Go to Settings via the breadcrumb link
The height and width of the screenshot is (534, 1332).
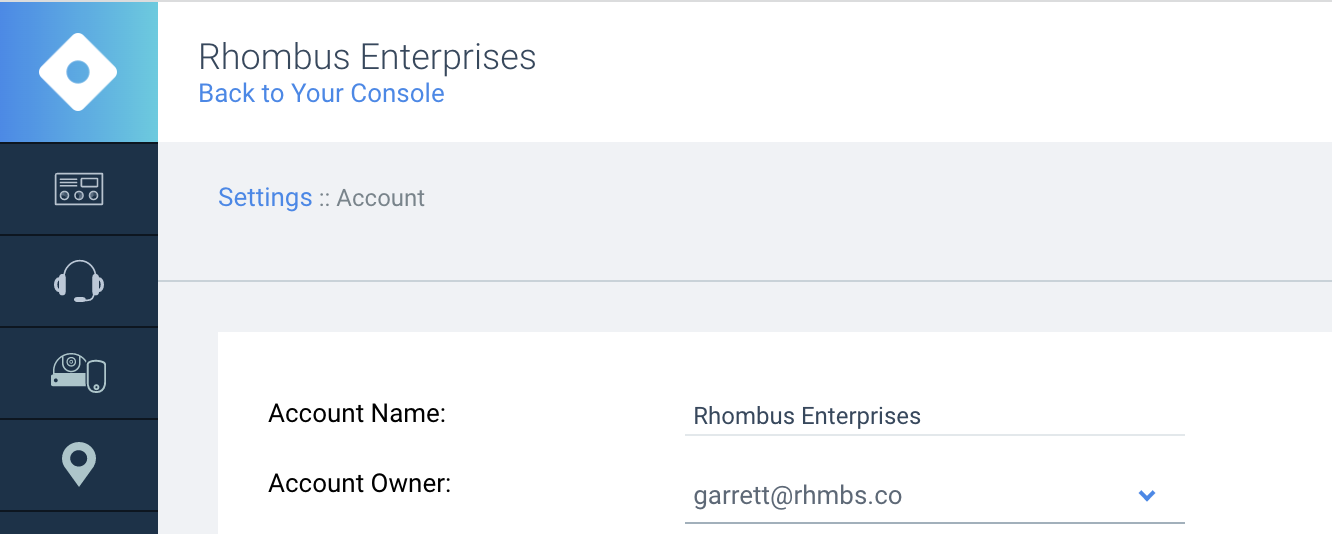click(x=265, y=197)
